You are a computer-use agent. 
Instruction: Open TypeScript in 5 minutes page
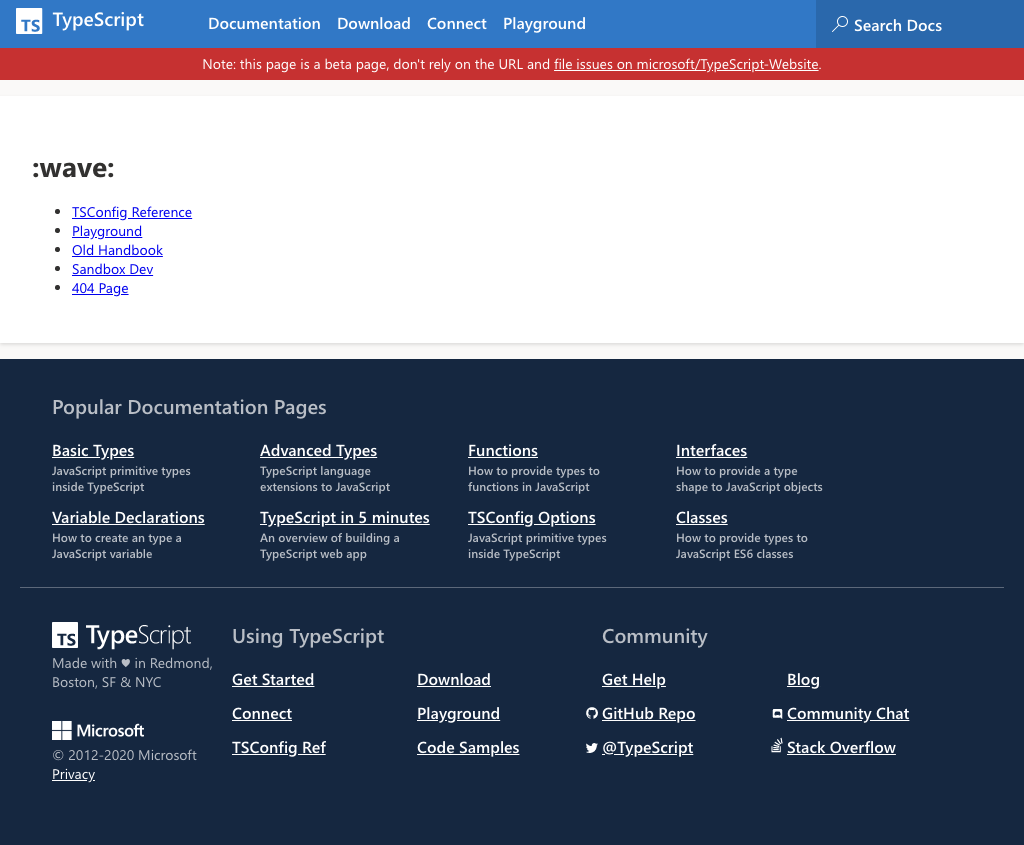[344, 518]
